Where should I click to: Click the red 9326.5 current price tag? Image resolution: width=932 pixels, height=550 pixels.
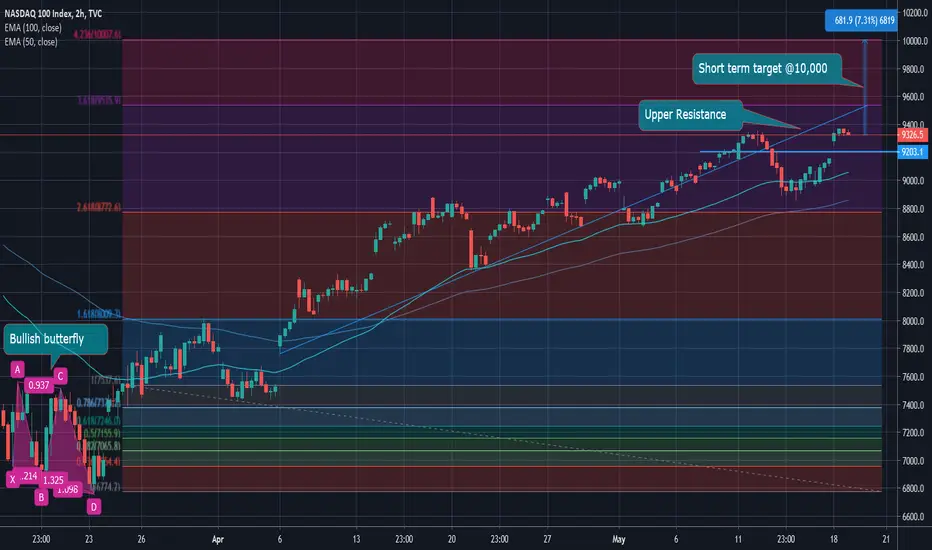912,135
